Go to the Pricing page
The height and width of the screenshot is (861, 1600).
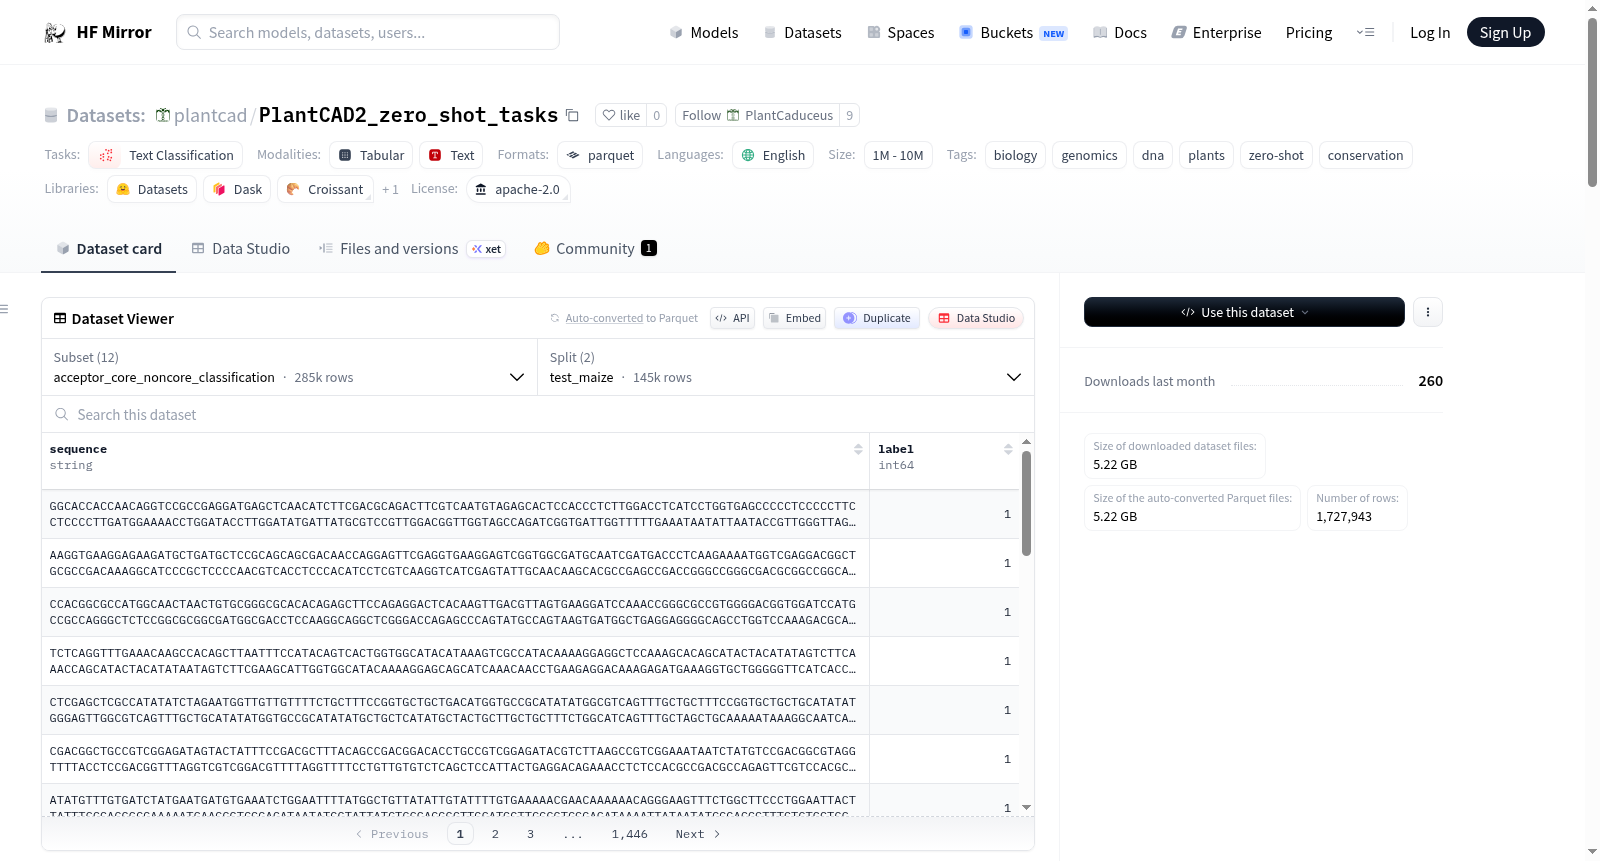[x=1309, y=32]
